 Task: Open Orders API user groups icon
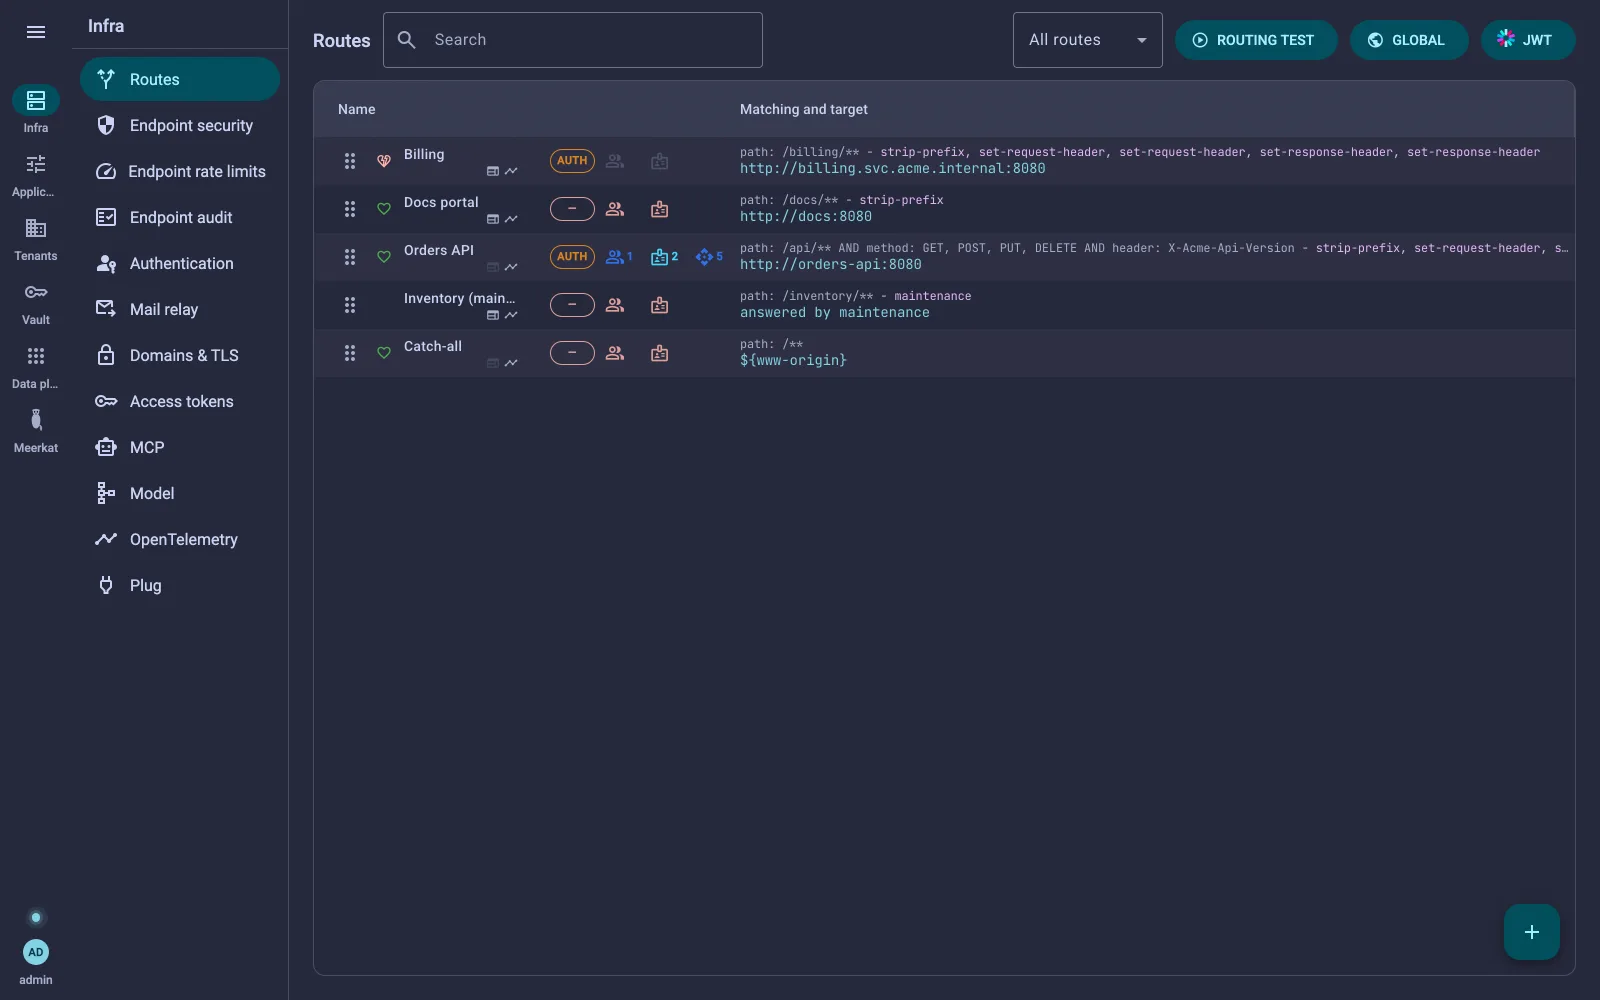click(618, 257)
